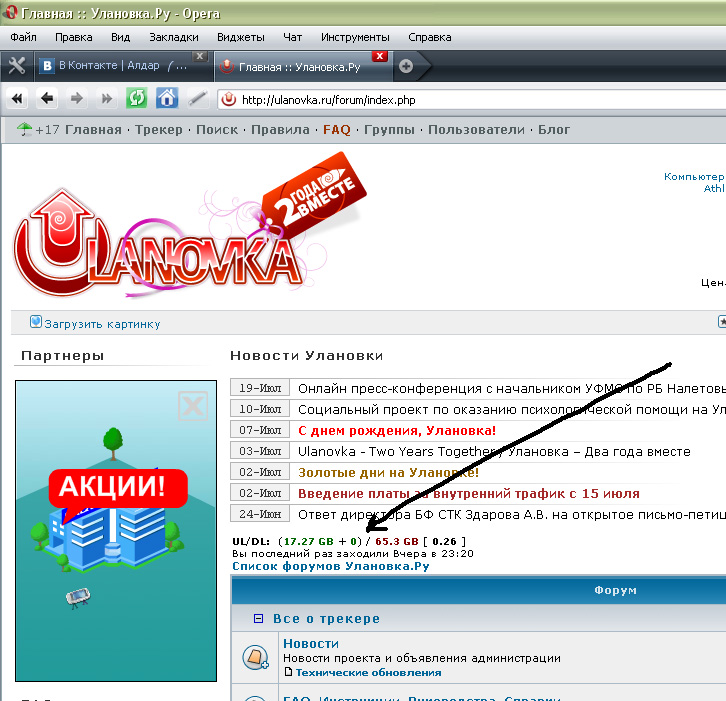Open the Главная site nav link
Screen dimensions: 726x701
(x=93, y=130)
